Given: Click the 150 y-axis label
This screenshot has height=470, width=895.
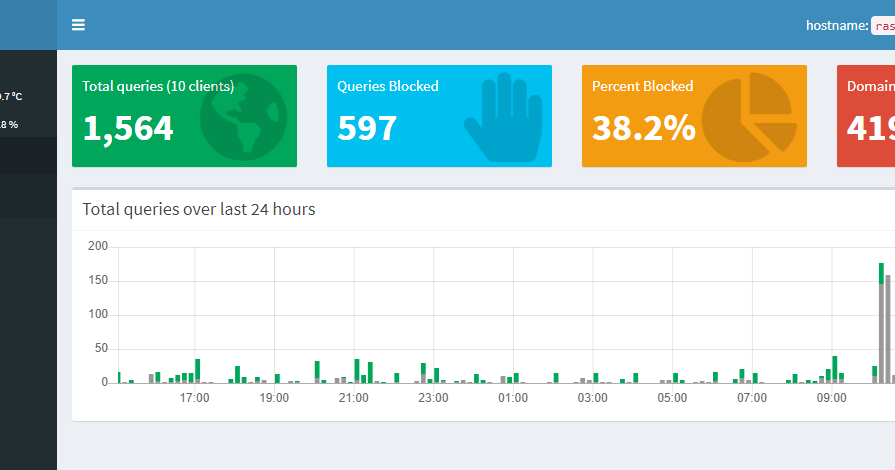Looking at the screenshot, I should pyautogui.click(x=98, y=280).
